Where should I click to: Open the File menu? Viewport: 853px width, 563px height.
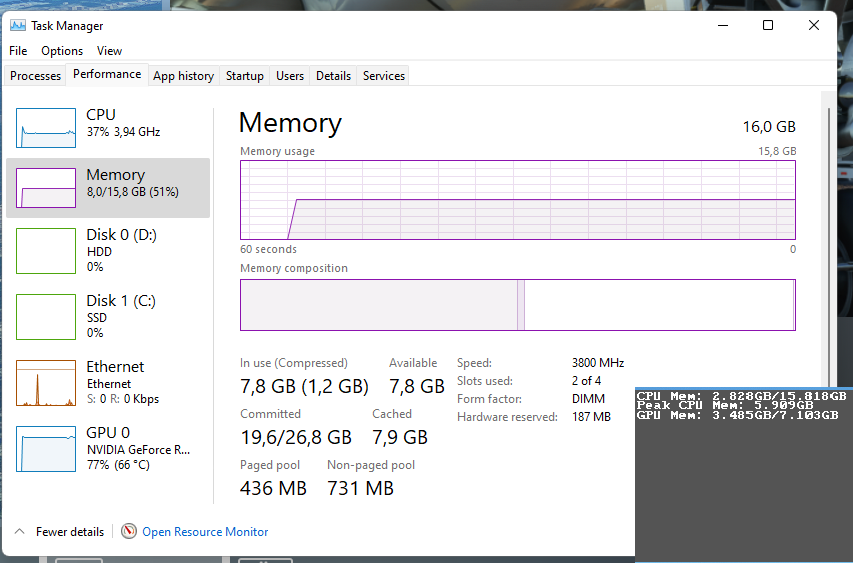click(18, 51)
